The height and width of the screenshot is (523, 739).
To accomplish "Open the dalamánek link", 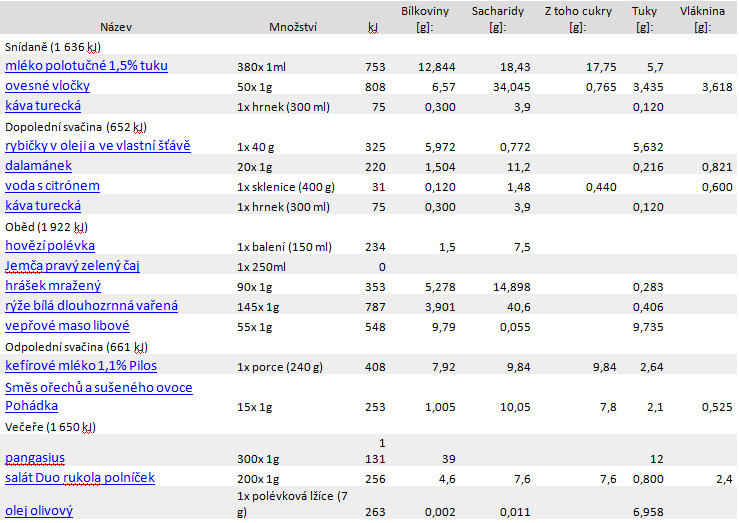I will click(39, 166).
